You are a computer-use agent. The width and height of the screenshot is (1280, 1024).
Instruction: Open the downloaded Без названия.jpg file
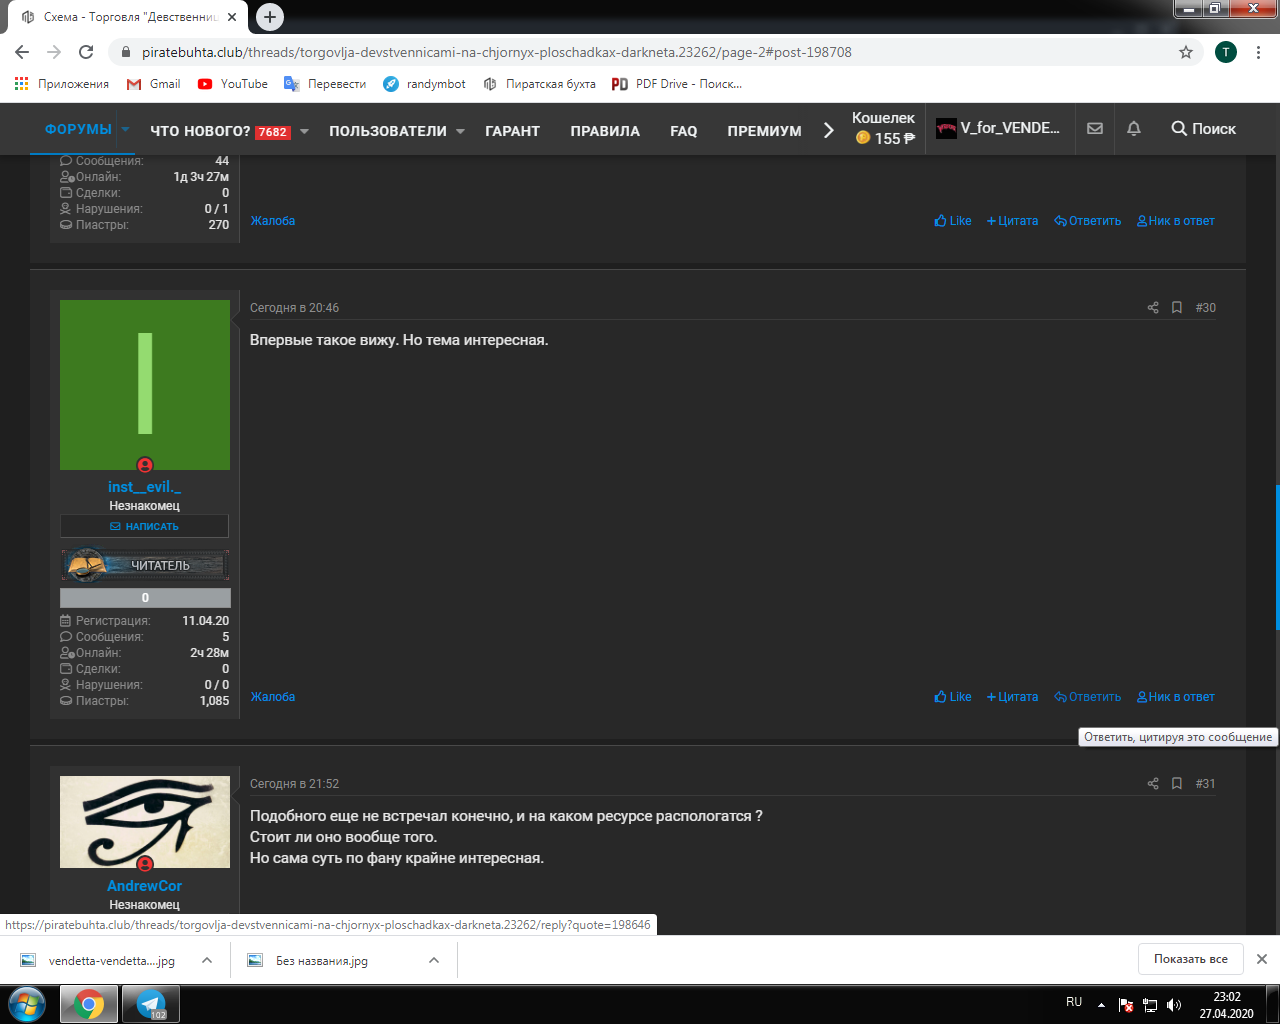[x=321, y=960]
